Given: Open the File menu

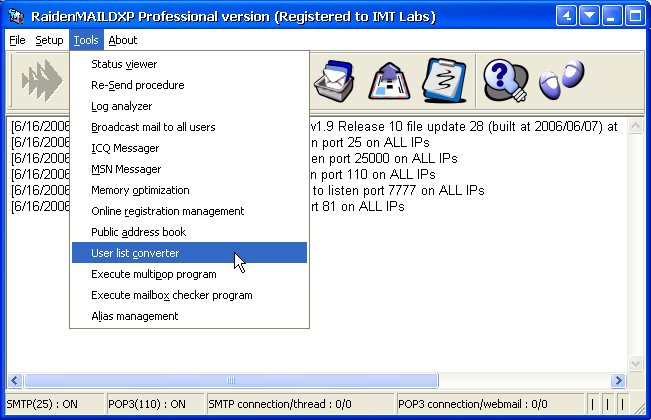Looking at the screenshot, I should 17,40.
